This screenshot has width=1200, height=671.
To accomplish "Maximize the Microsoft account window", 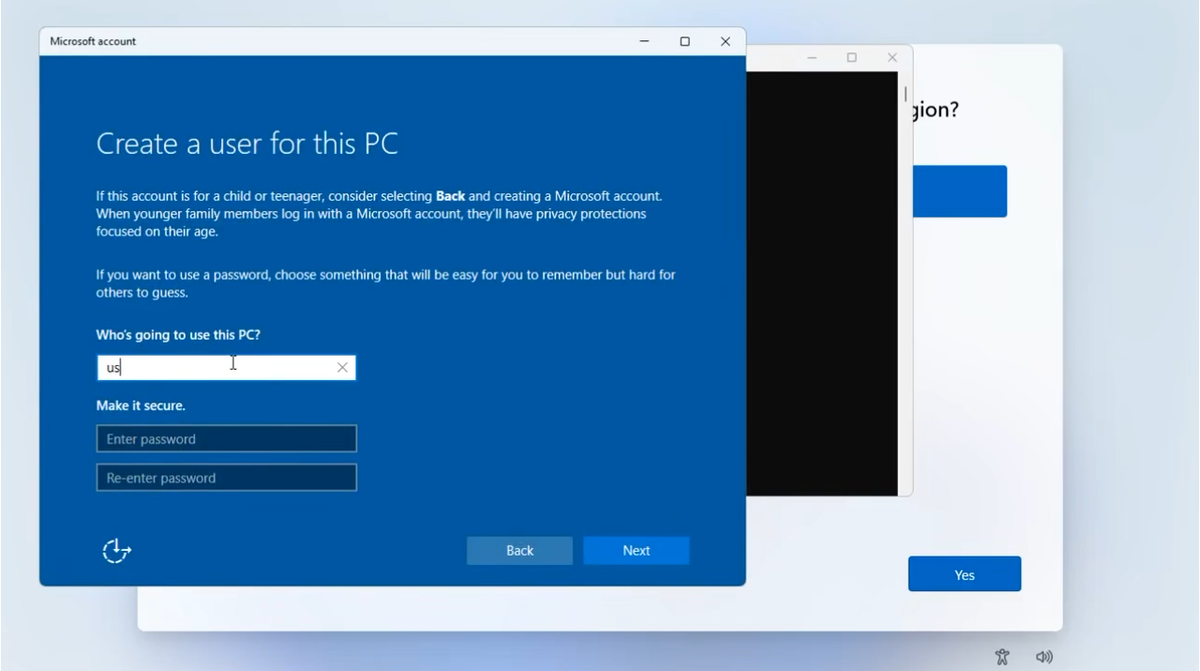I will [685, 41].
